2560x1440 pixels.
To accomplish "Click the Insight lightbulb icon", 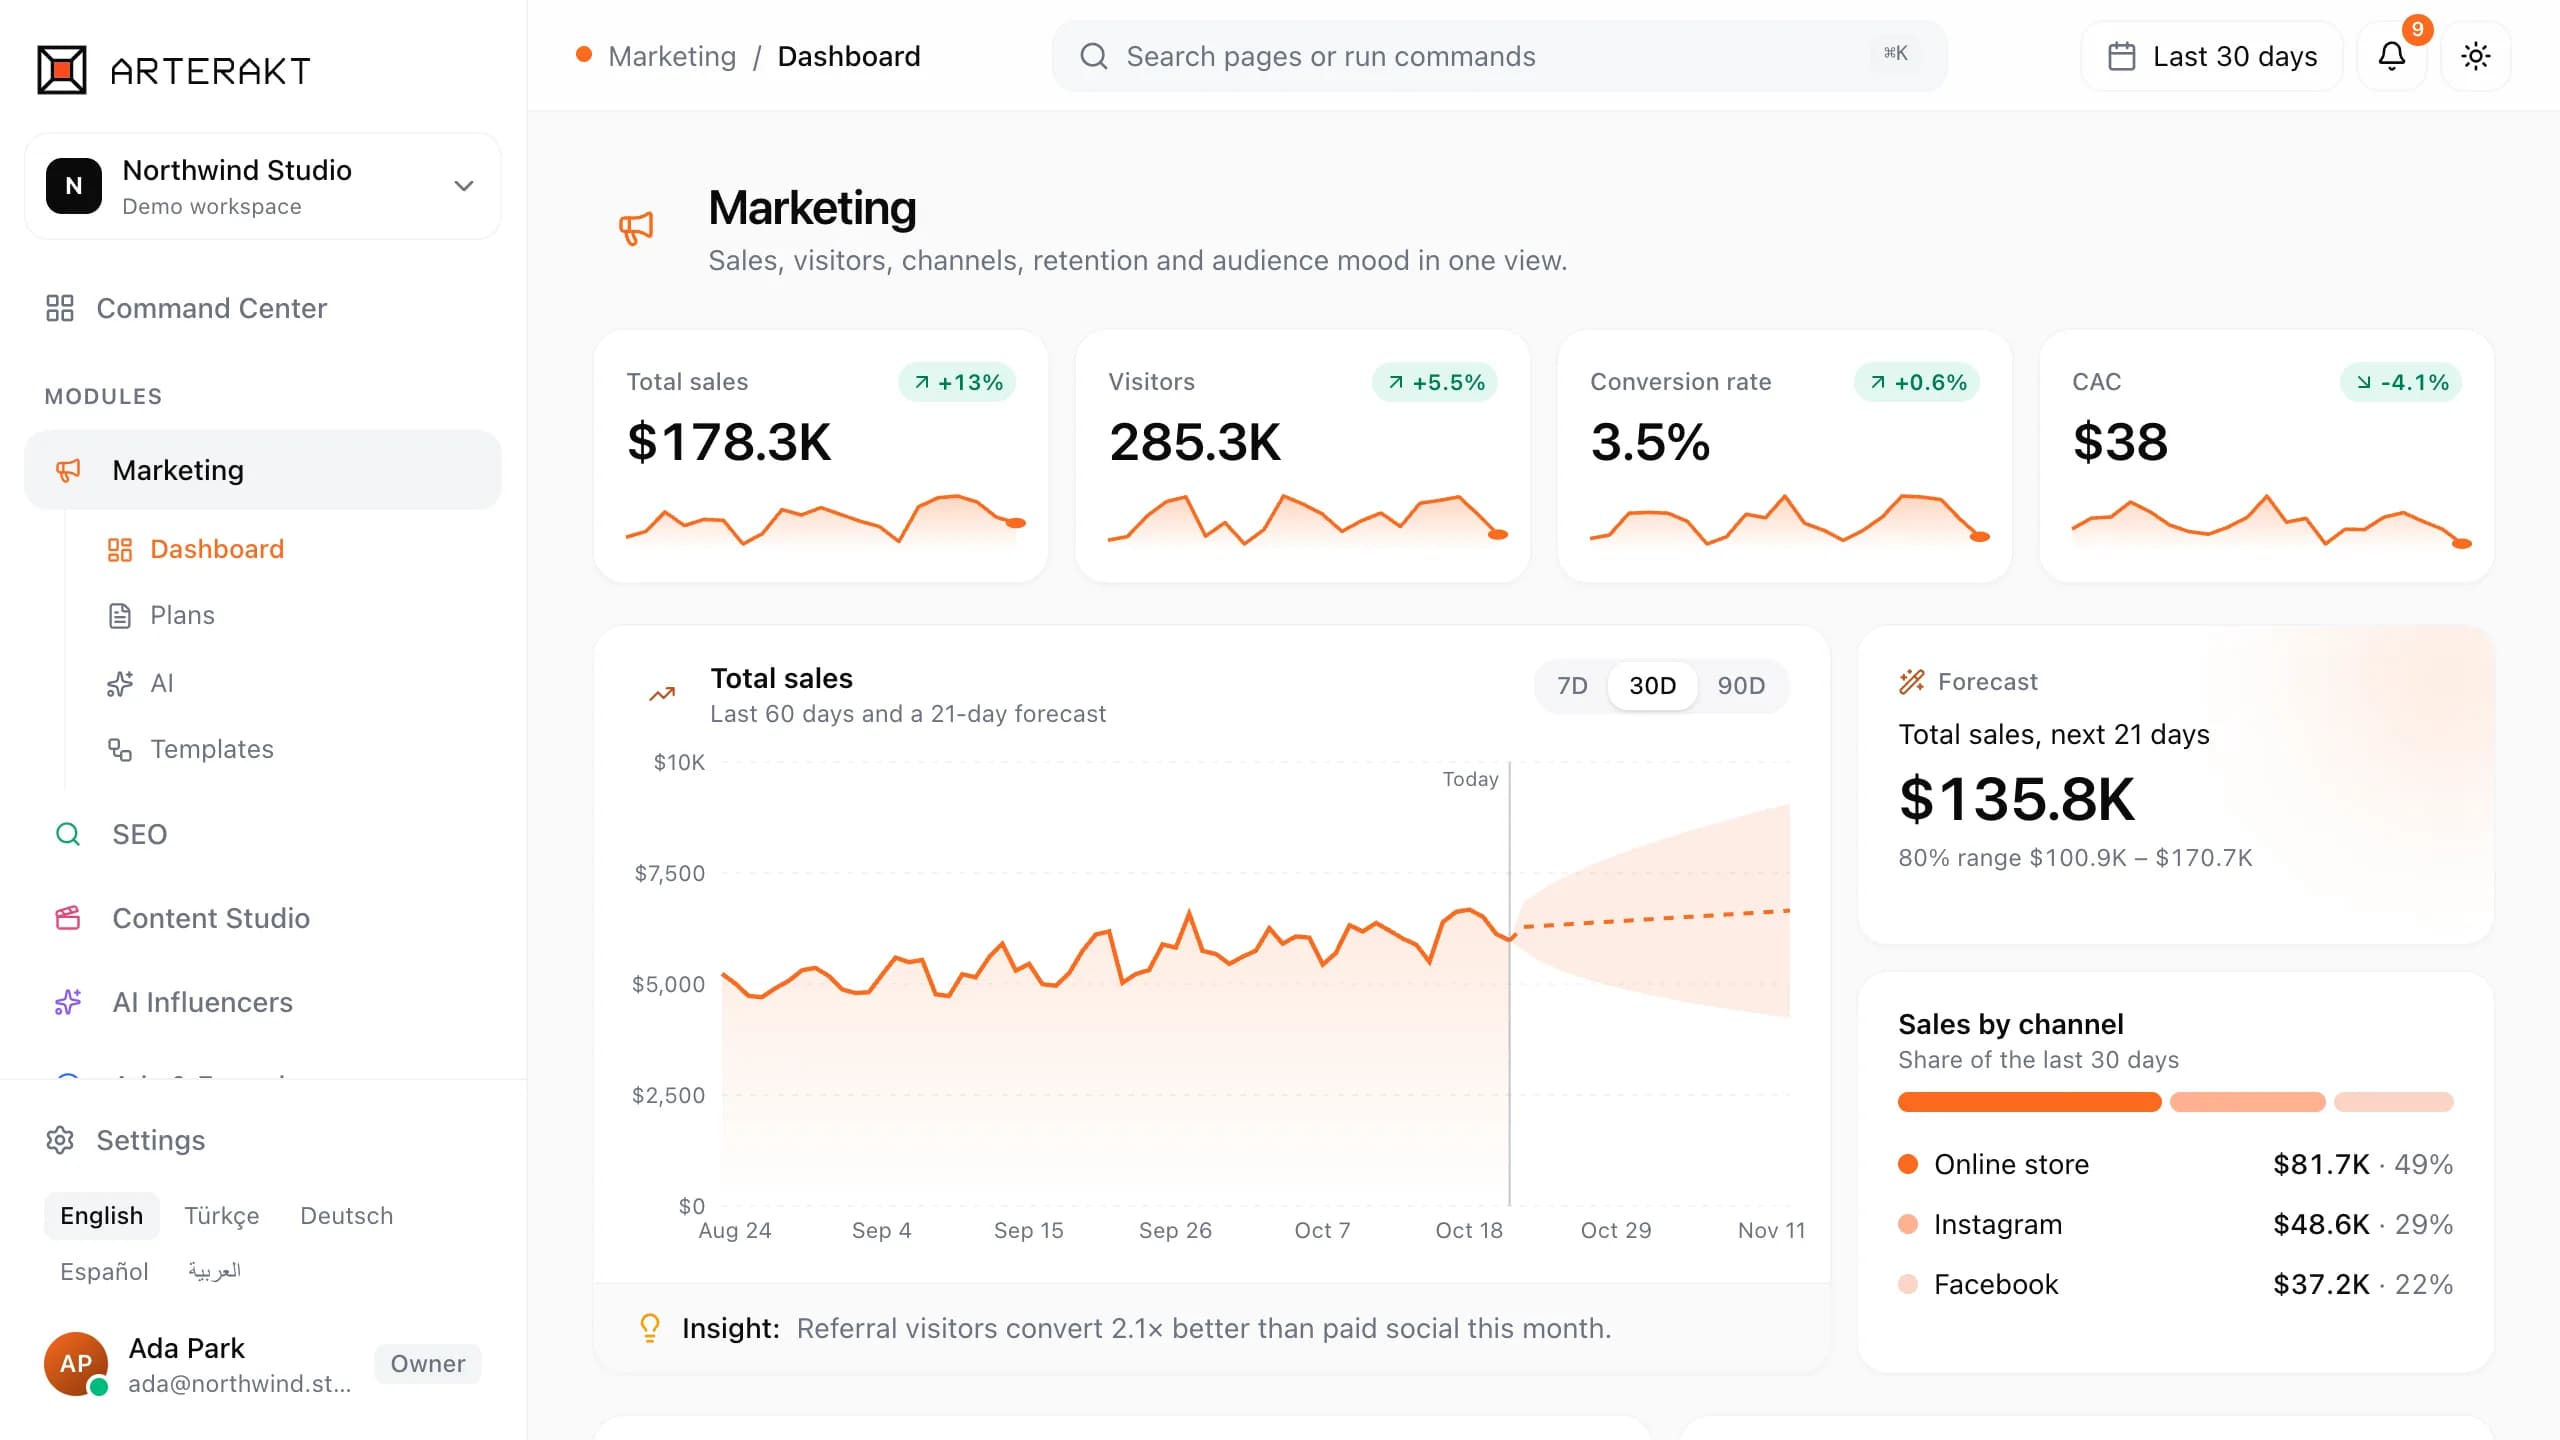I will point(650,1328).
